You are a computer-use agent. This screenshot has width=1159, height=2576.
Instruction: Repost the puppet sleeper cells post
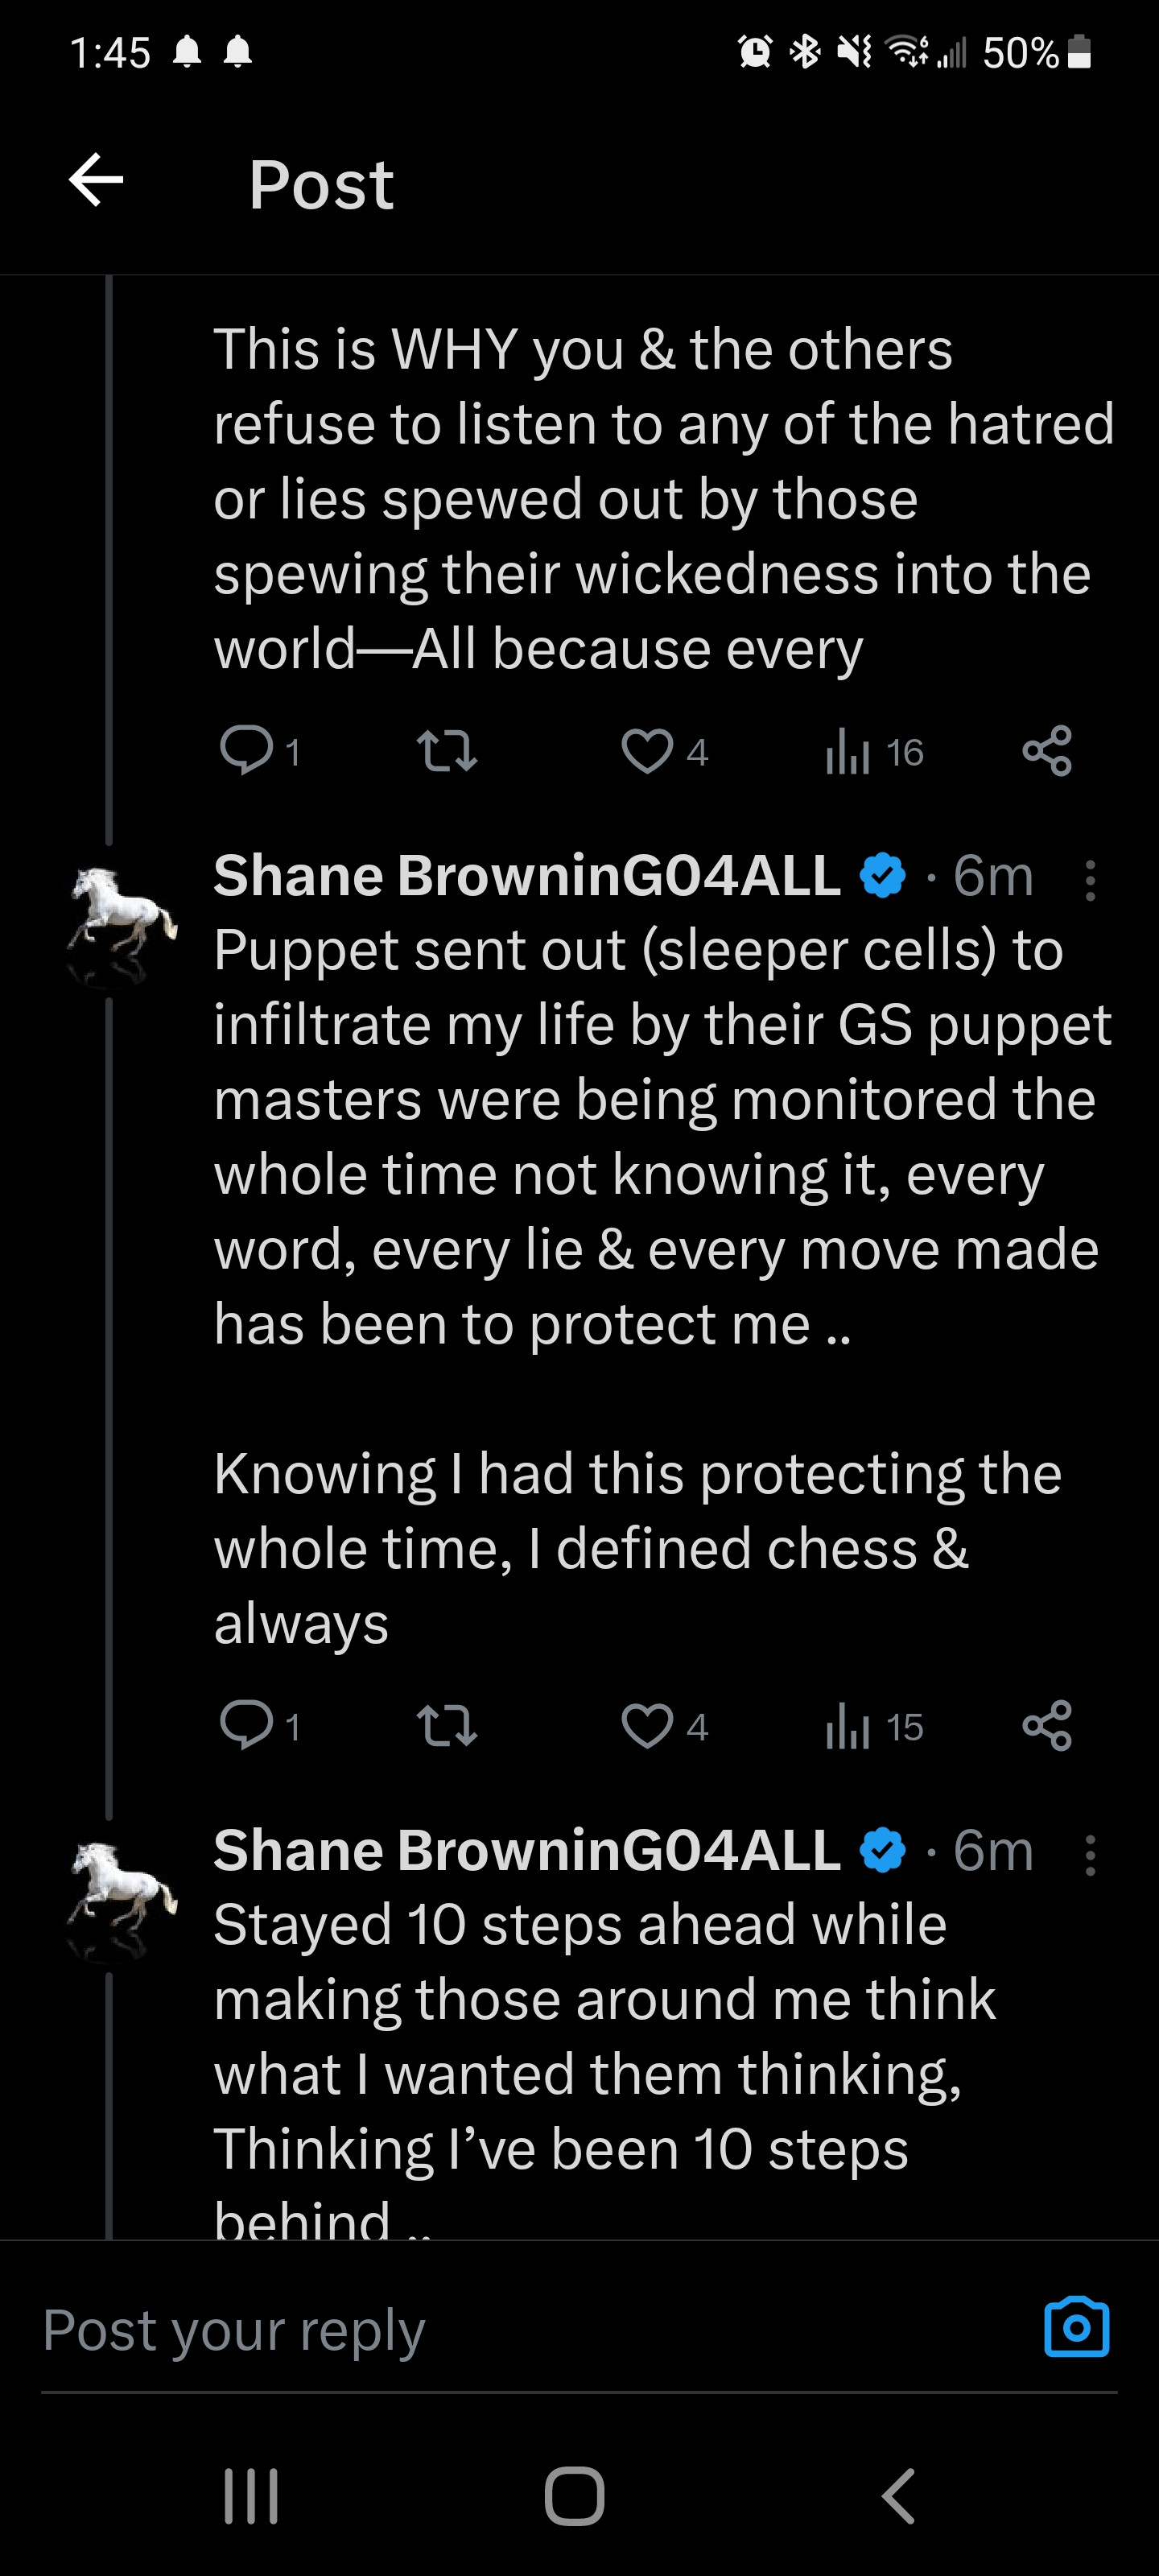[x=446, y=1726]
